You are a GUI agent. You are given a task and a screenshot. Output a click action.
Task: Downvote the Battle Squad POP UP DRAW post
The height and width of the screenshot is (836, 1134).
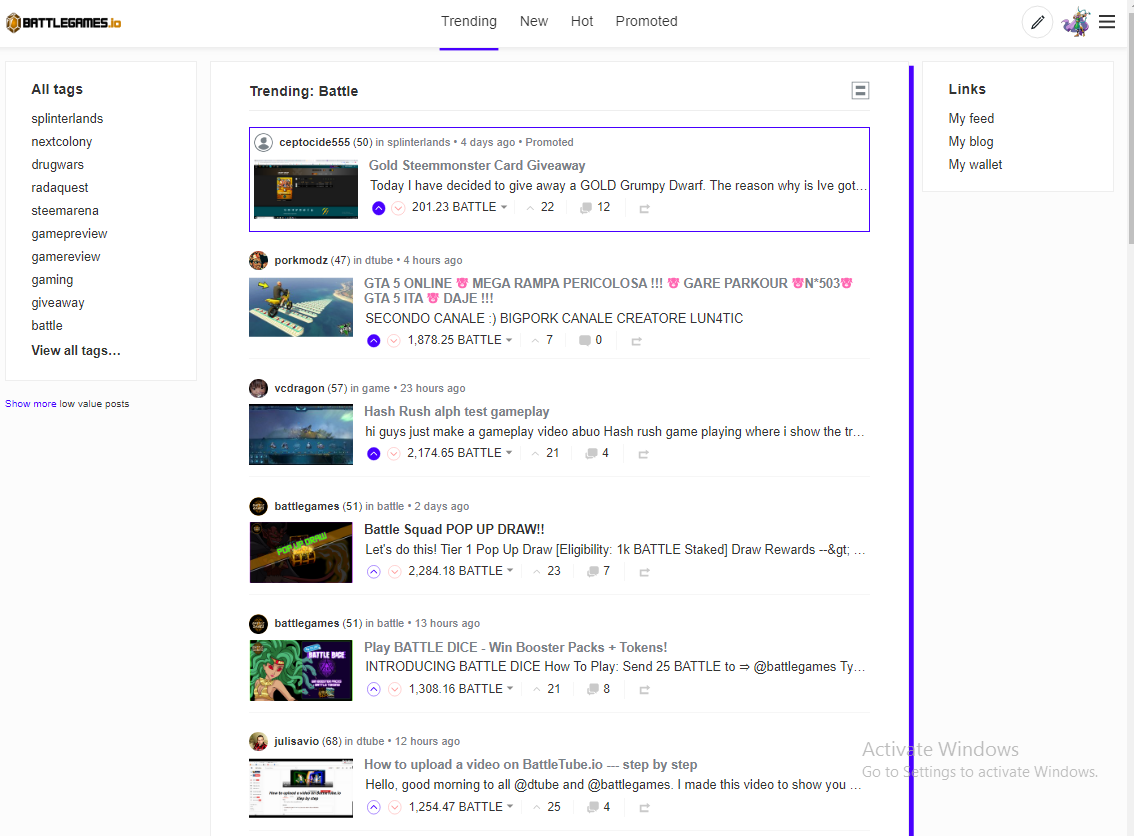[x=394, y=572]
